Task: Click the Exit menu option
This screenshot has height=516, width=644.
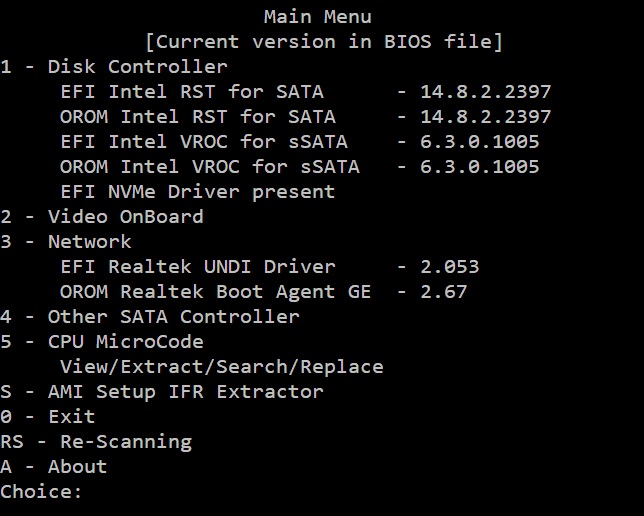Action: pyautogui.click(x=48, y=416)
